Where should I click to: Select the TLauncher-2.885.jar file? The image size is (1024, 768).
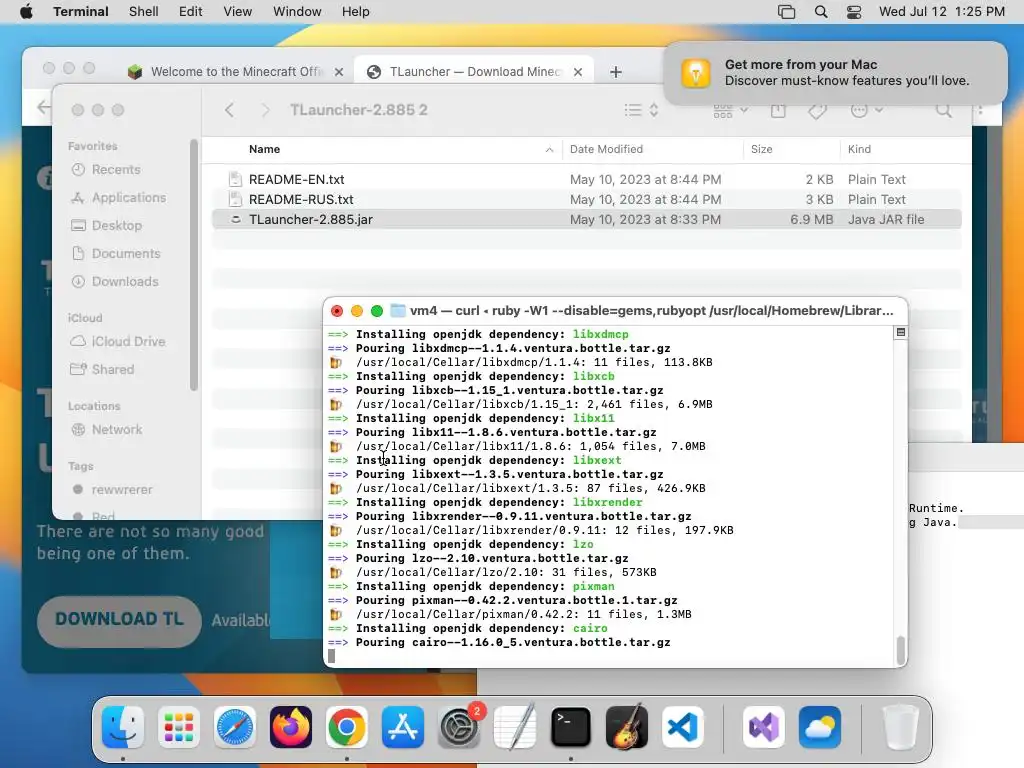point(586,220)
